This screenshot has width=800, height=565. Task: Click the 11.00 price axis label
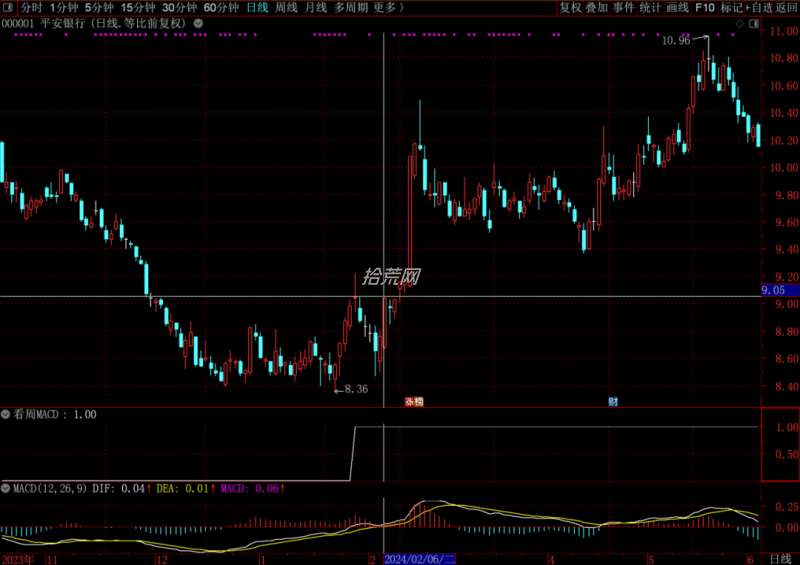784,31
